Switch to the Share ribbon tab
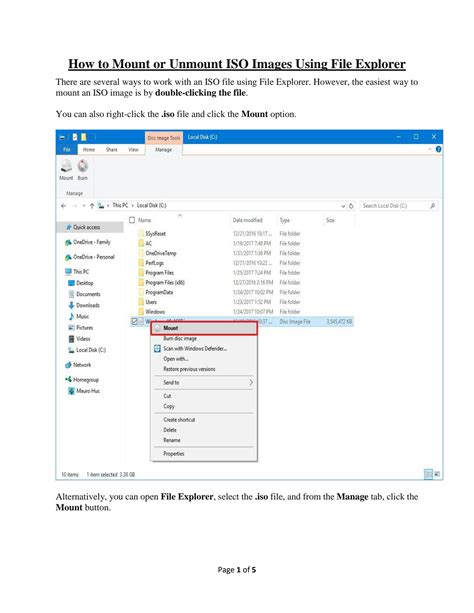This screenshot has width=474, height=613. point(111,150)
